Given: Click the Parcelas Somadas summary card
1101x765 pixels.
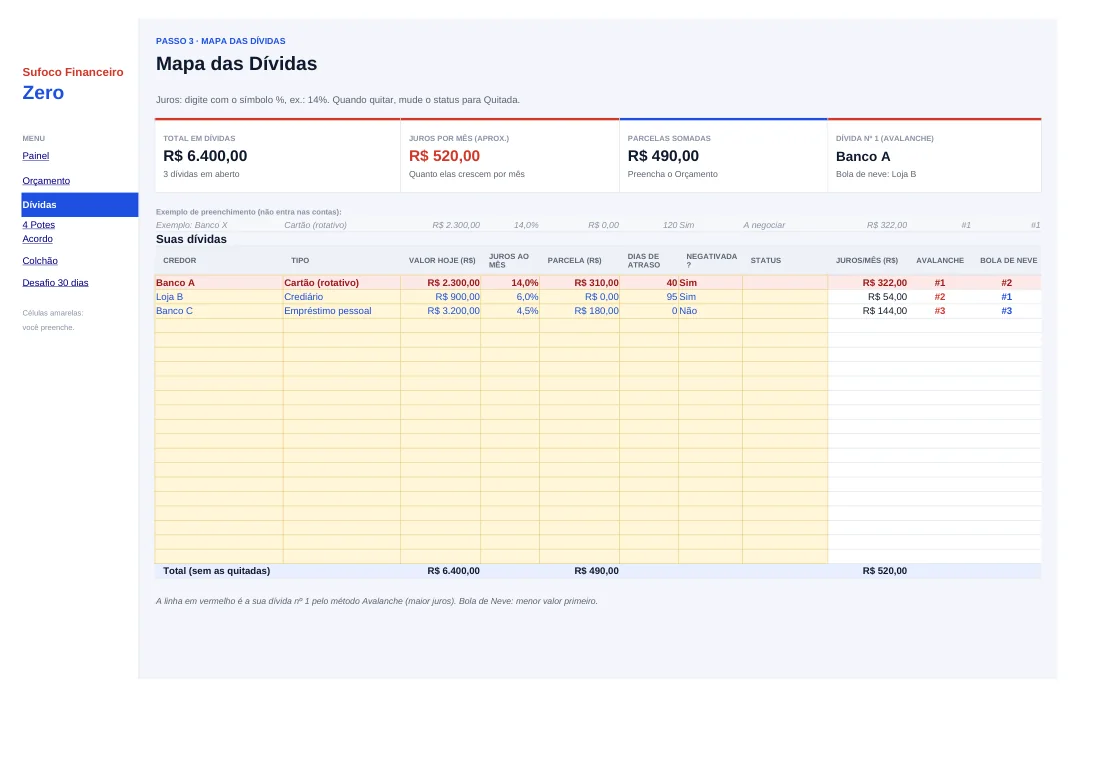Looking at the screenshot, I should point(723,156).
